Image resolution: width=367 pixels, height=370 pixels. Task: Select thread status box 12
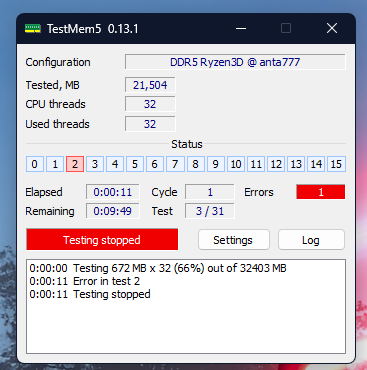(x=276, y=164)
